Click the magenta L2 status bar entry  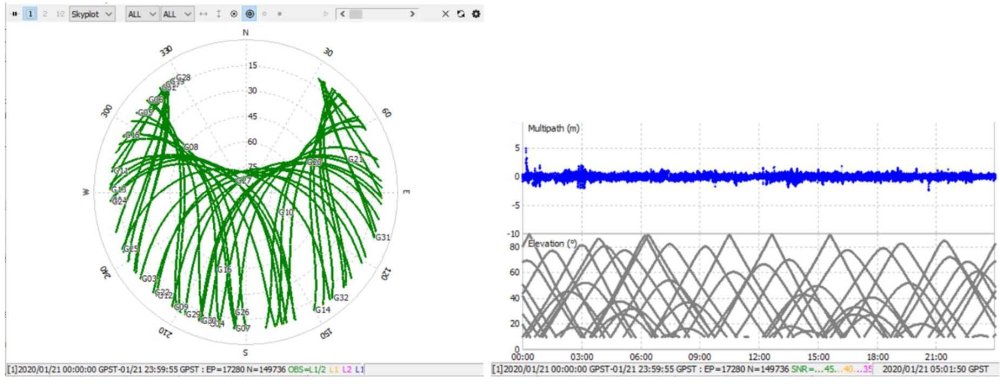[x=347, y=369]
